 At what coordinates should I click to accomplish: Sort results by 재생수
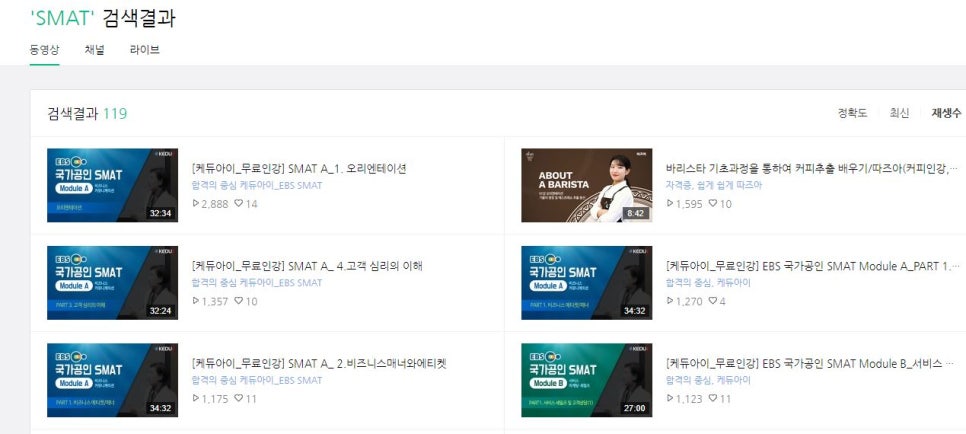click(x=946, y=113)
